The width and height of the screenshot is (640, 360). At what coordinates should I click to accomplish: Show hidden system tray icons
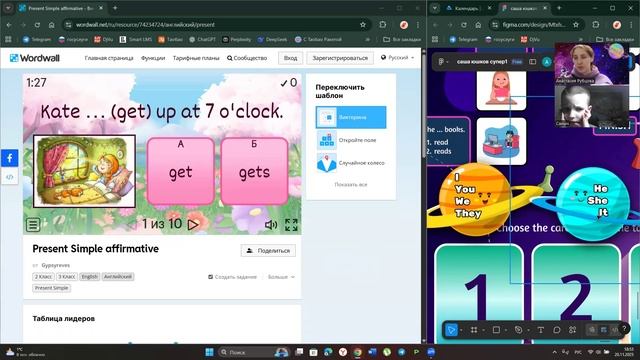pyautogui.click(x=554, y=352)
